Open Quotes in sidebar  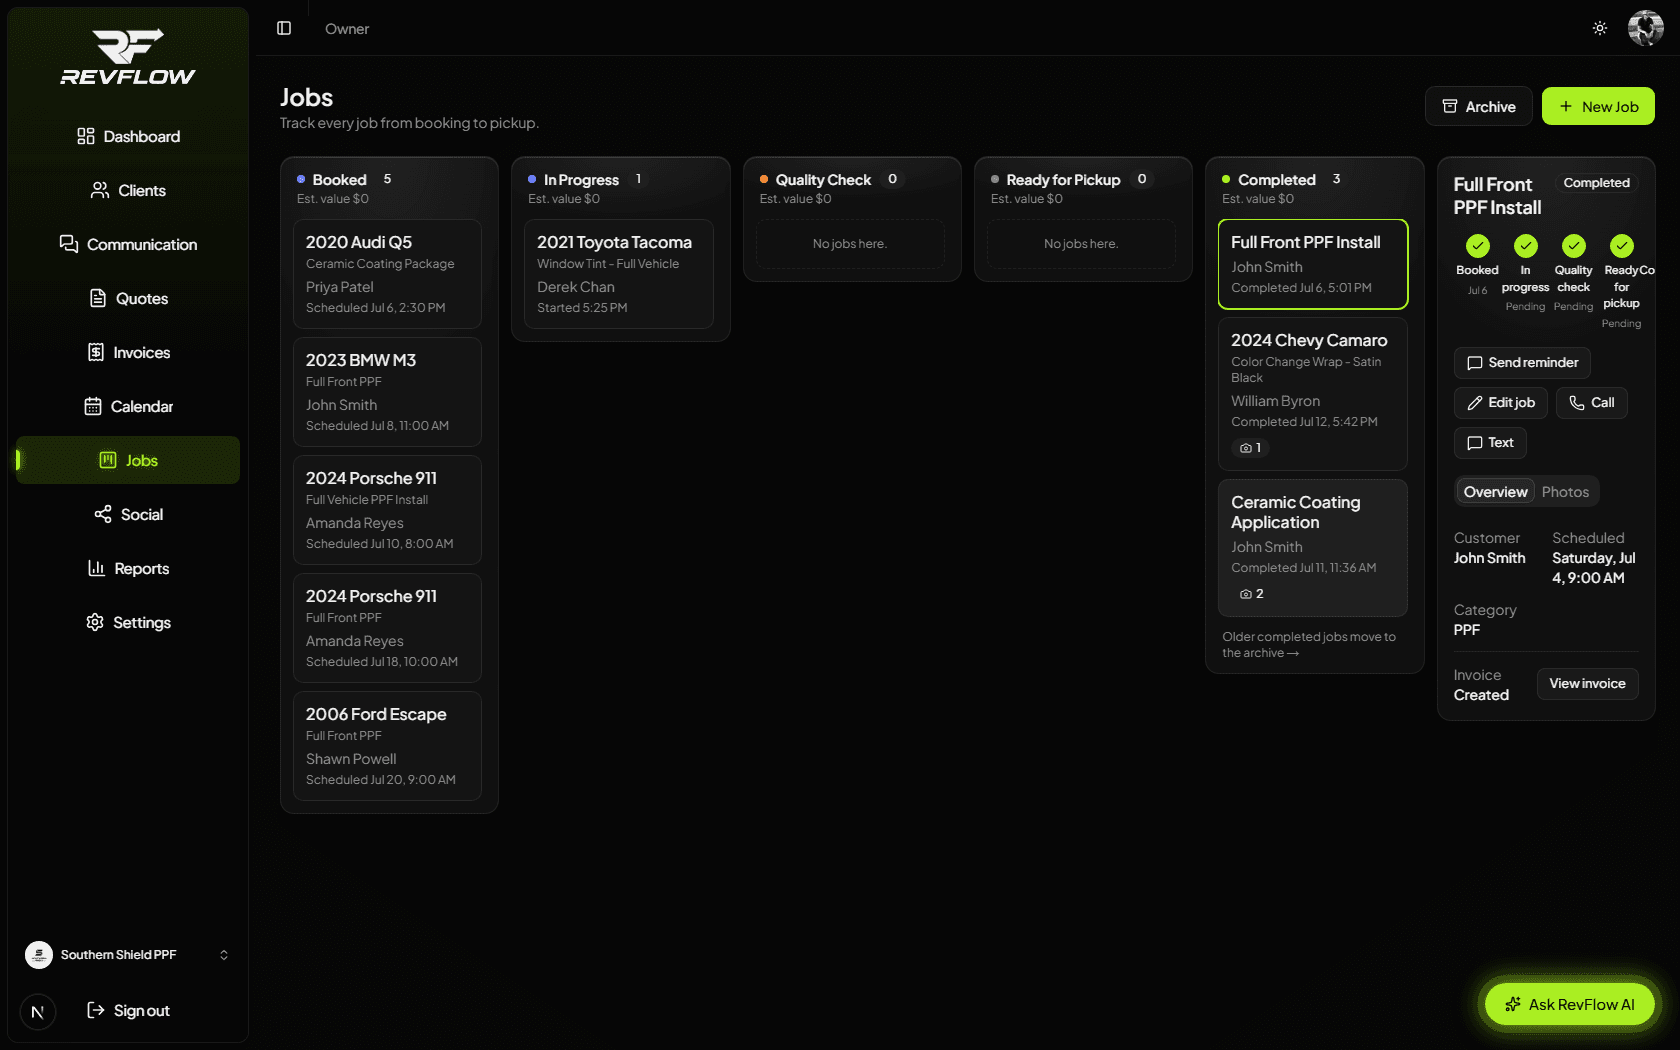128,298
